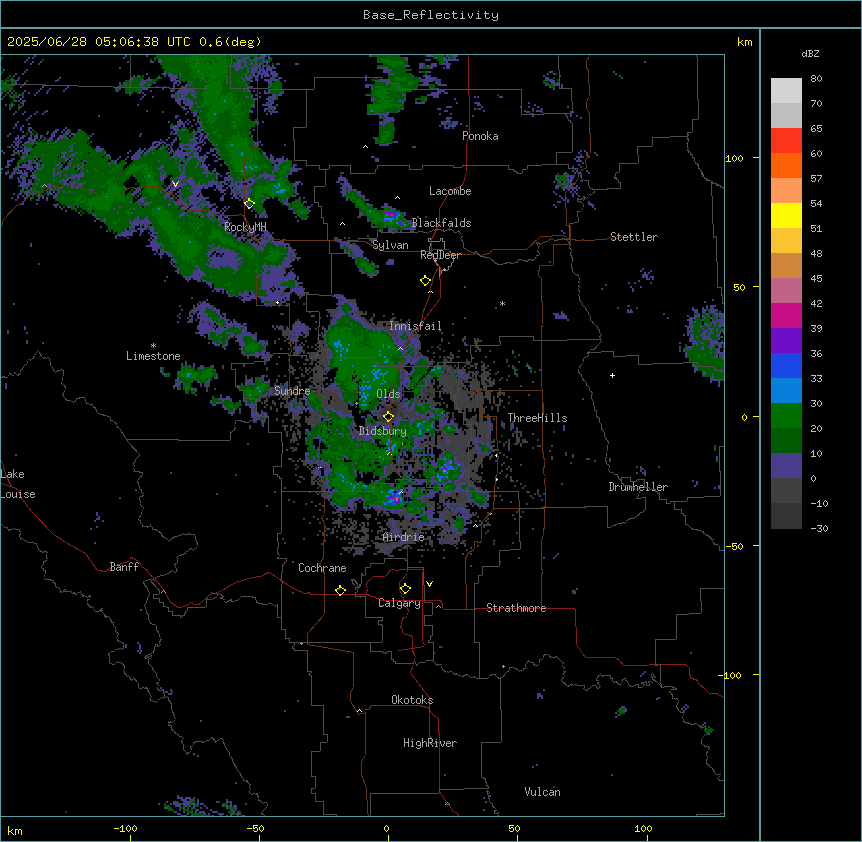Image resolution: width=862 pixels, height=842 pixels.
Task: Click the Sundre label
Action: click(x=292, y=391)
